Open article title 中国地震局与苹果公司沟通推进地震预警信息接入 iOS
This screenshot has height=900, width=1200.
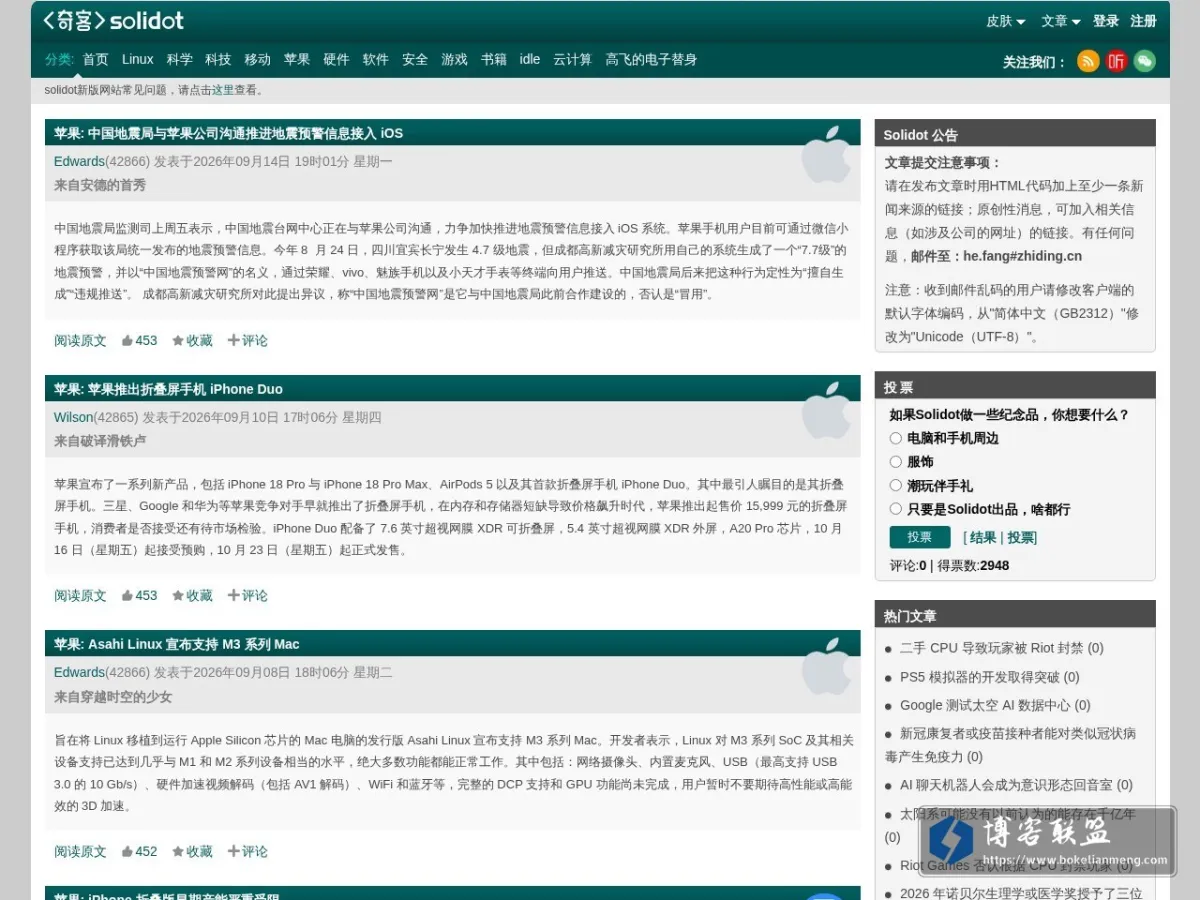tap(246, 133)
